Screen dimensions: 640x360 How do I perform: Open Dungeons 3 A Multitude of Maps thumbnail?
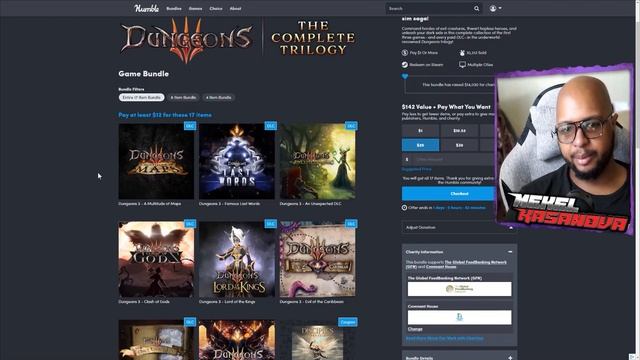pyautogui.click(x=156, y=161)
